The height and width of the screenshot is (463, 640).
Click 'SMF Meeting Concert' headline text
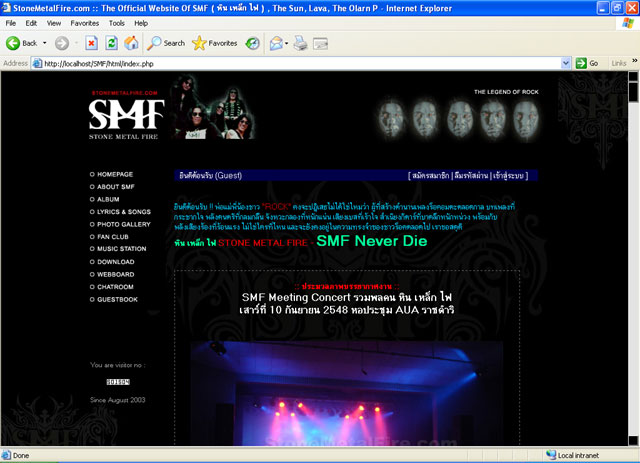296,297
